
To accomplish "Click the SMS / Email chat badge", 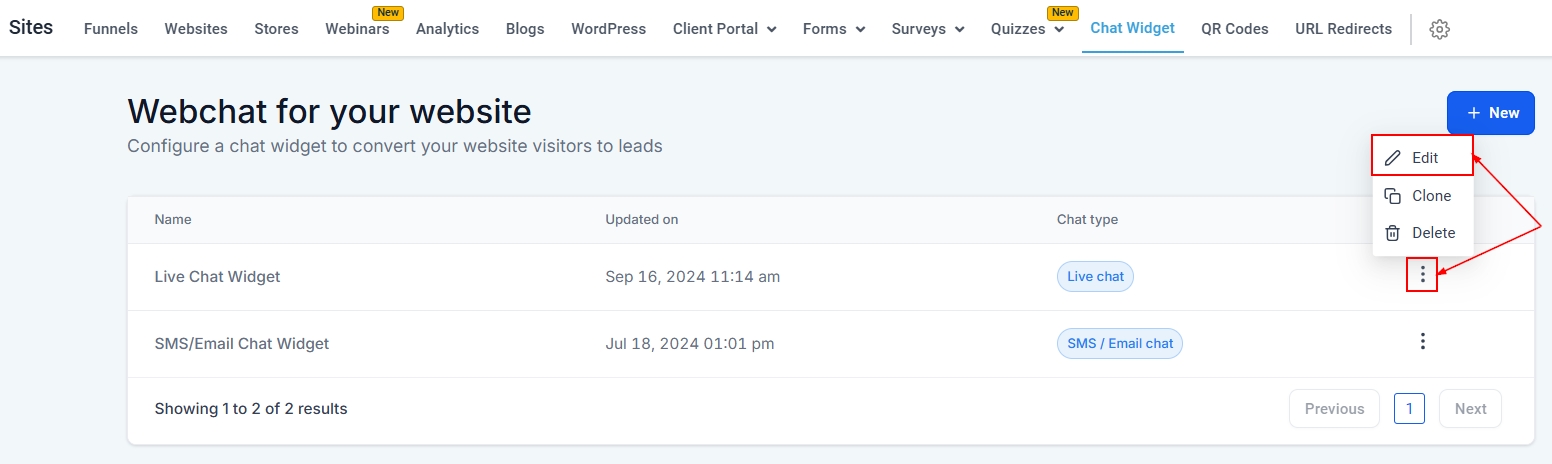I will pos(1119,344).
